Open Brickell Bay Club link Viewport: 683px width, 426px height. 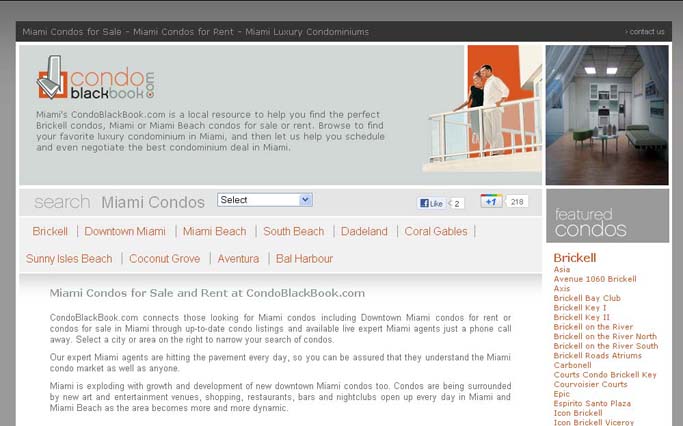(x=587, y=298)
